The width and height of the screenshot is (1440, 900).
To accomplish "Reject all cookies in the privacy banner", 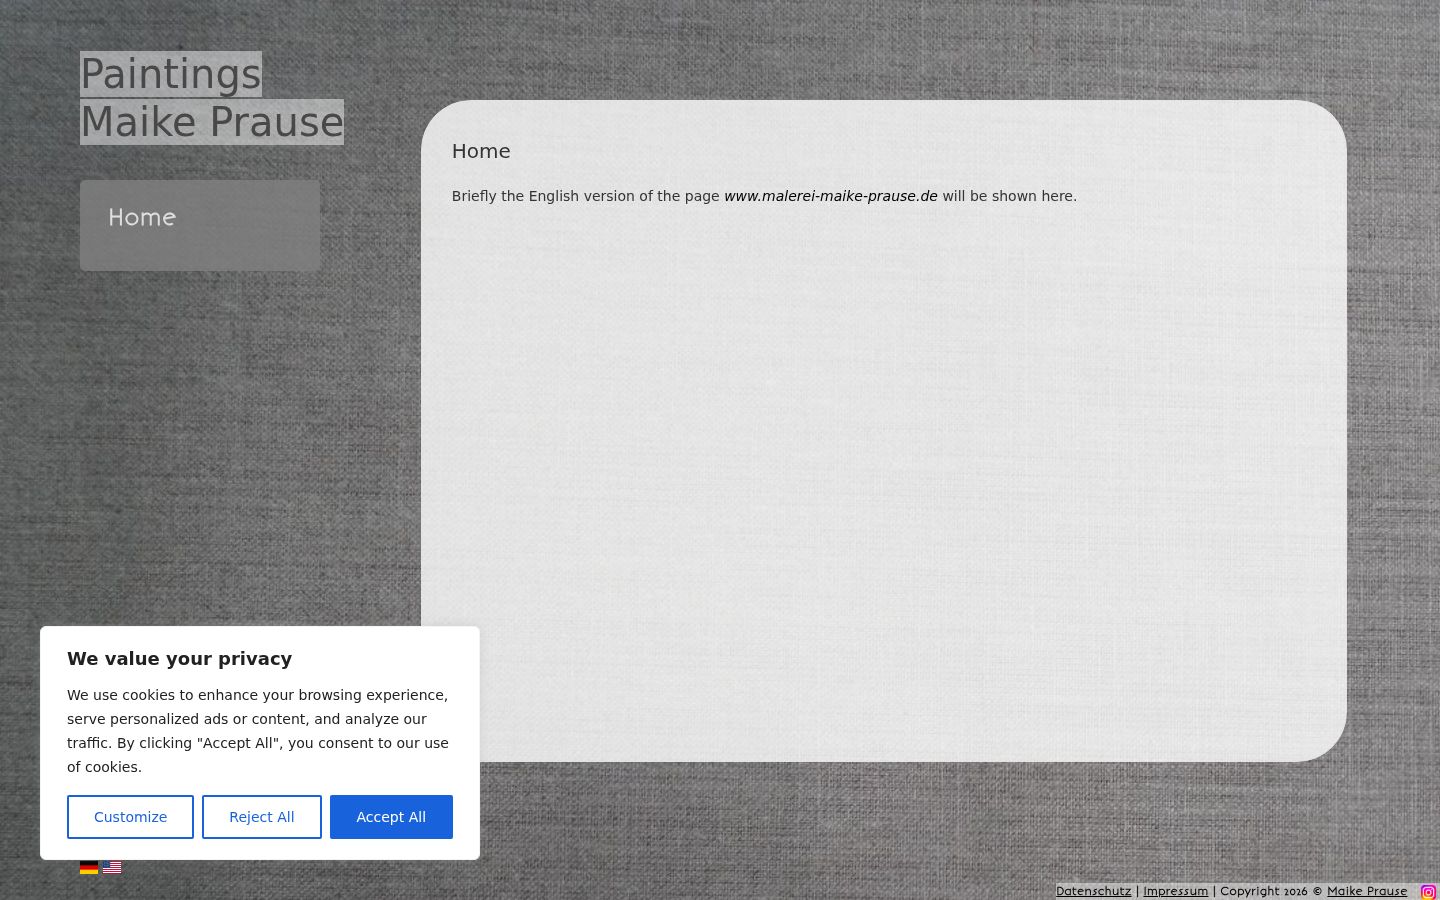I will 262,817.
